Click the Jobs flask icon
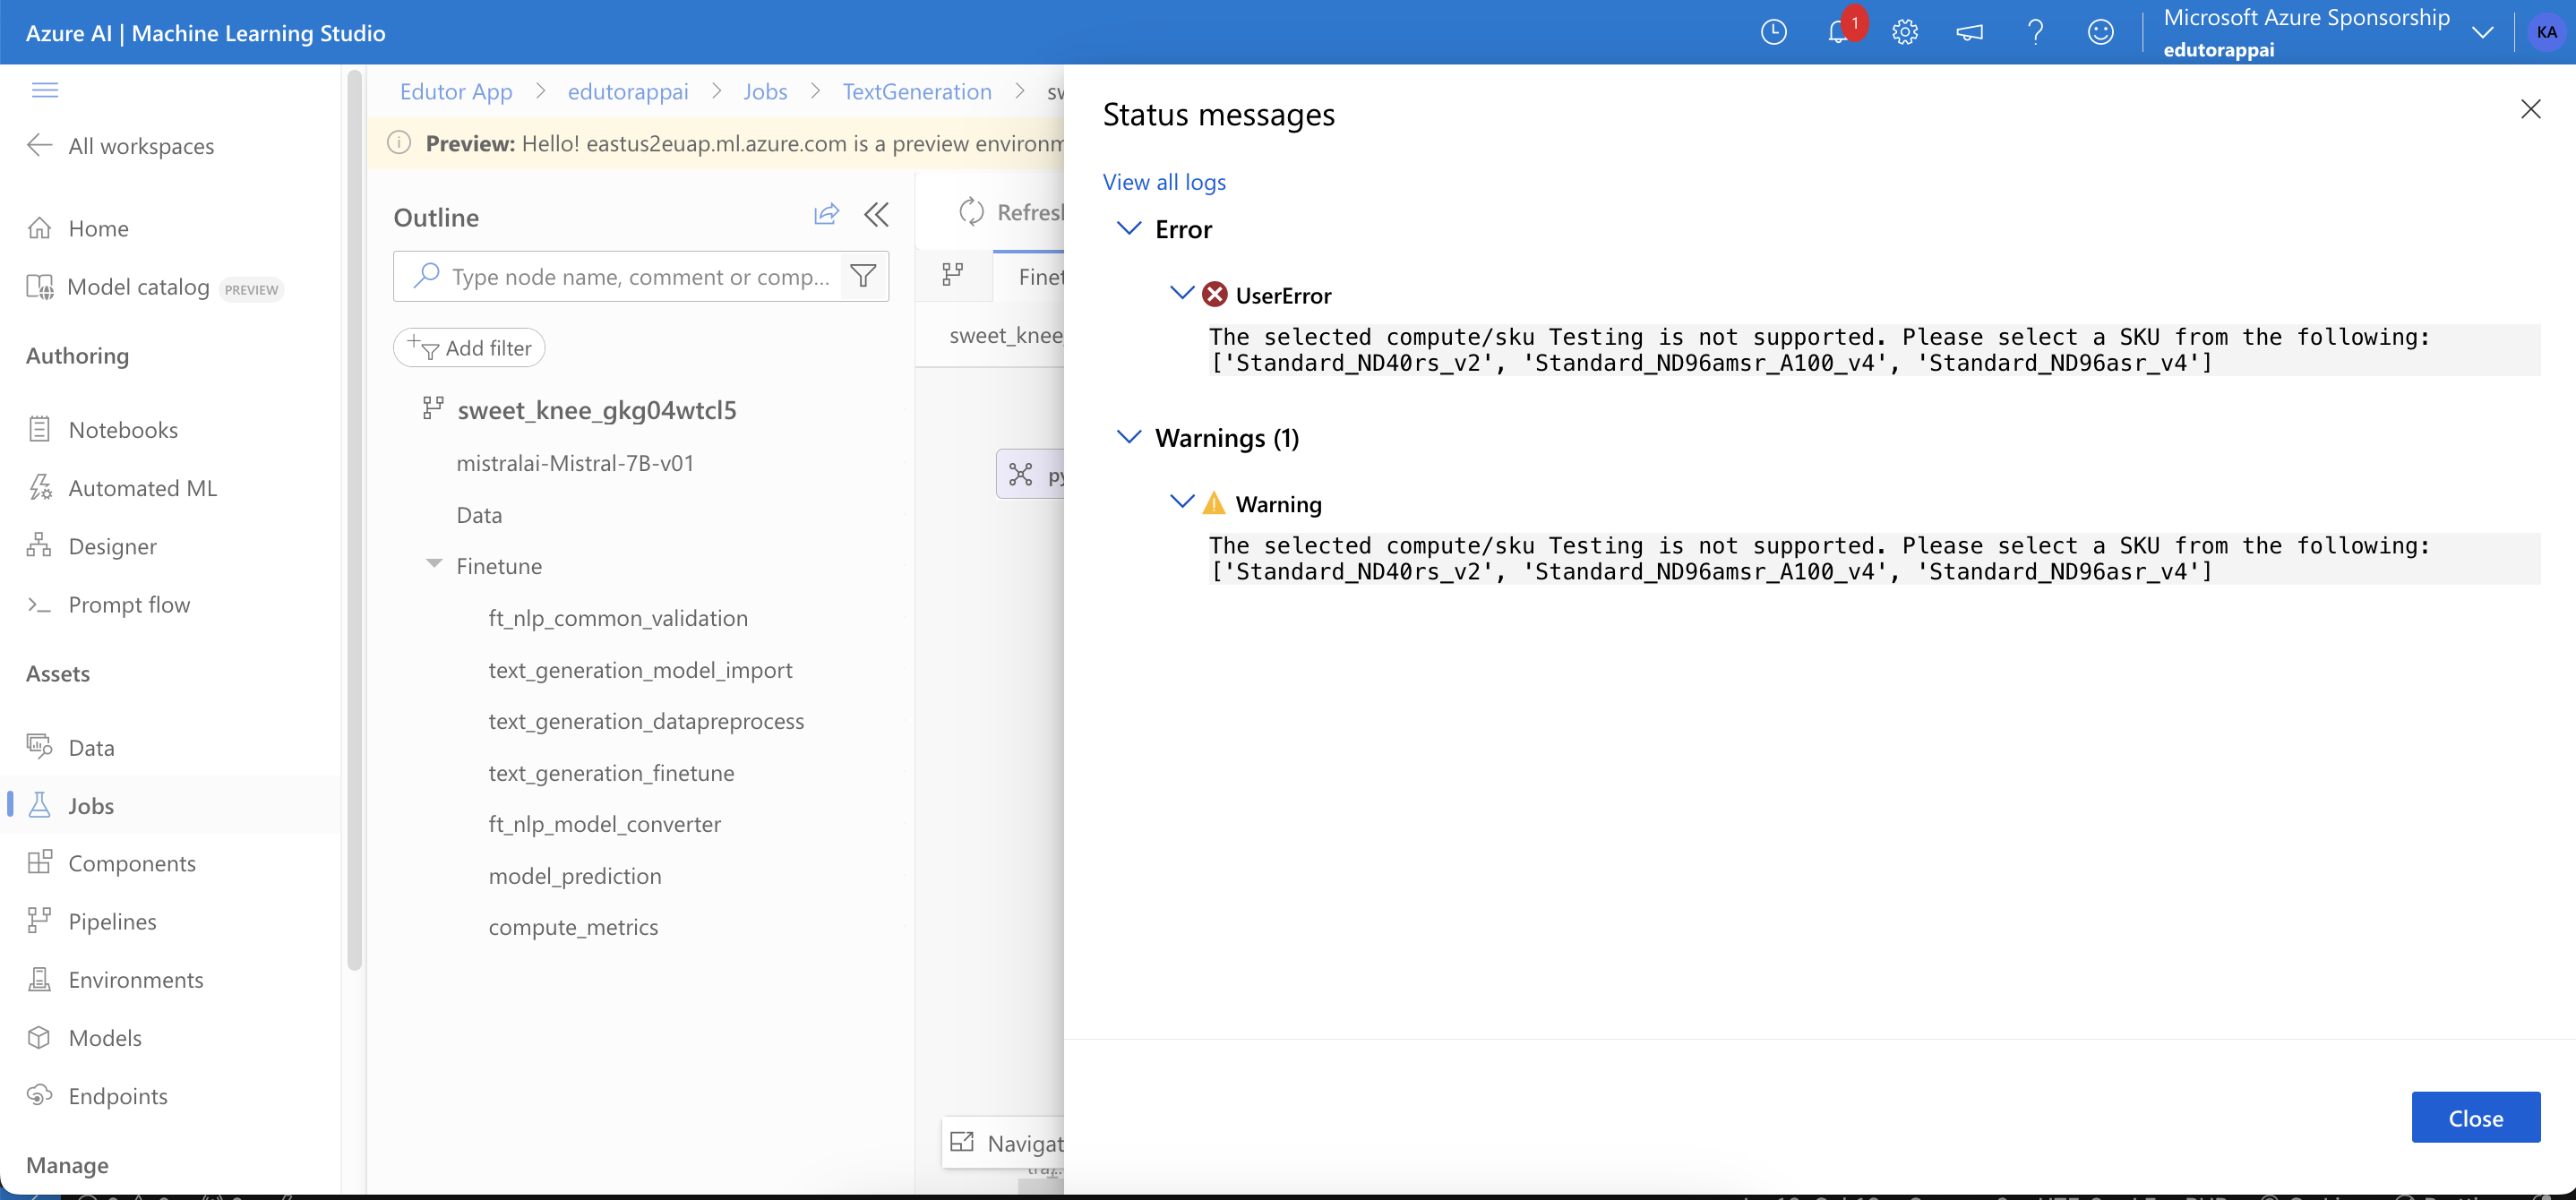The width and height of the screenshot is (2576, 1200). 39,805
